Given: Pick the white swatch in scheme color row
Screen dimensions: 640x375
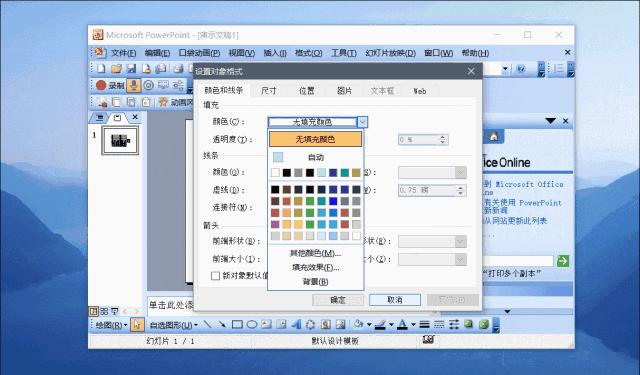Looking at the screenshot, I should [275, 173].
